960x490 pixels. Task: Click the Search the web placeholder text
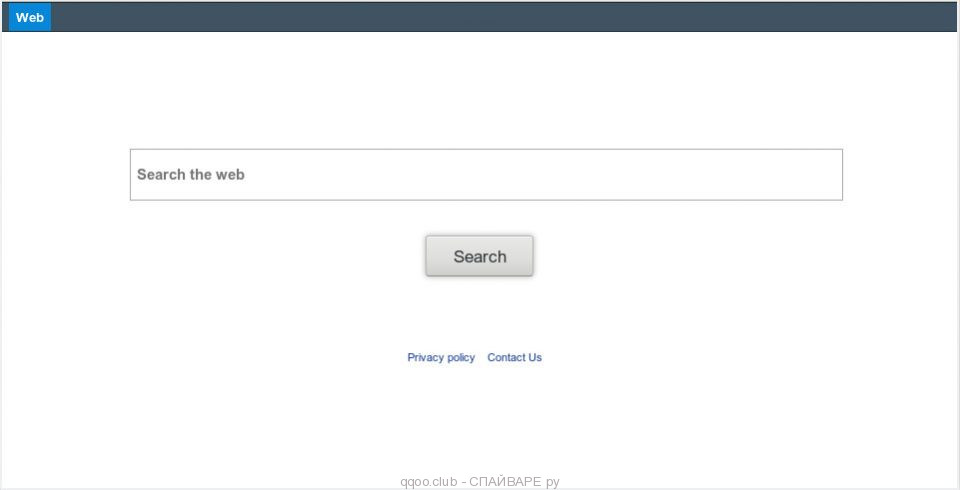click(x=190, y=175)
